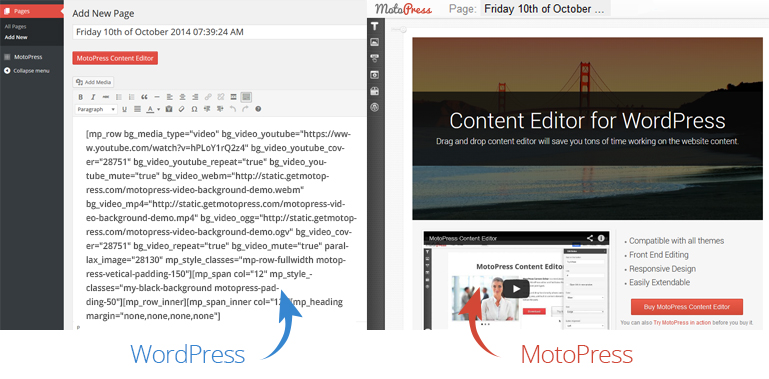Click the Add Media button
769x379 pixels.
pyautogui.click(x=93, y=82)
